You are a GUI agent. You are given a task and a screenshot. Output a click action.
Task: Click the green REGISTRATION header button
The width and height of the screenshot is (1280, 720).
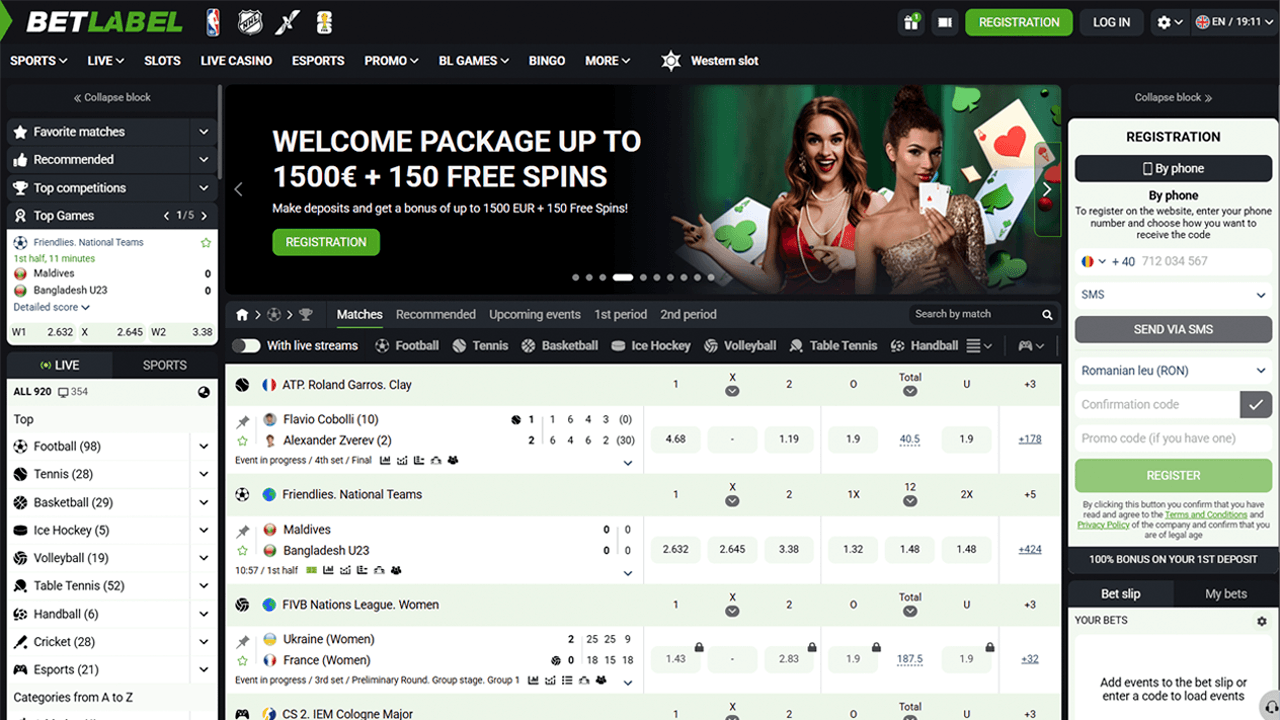coord(1019,22)
